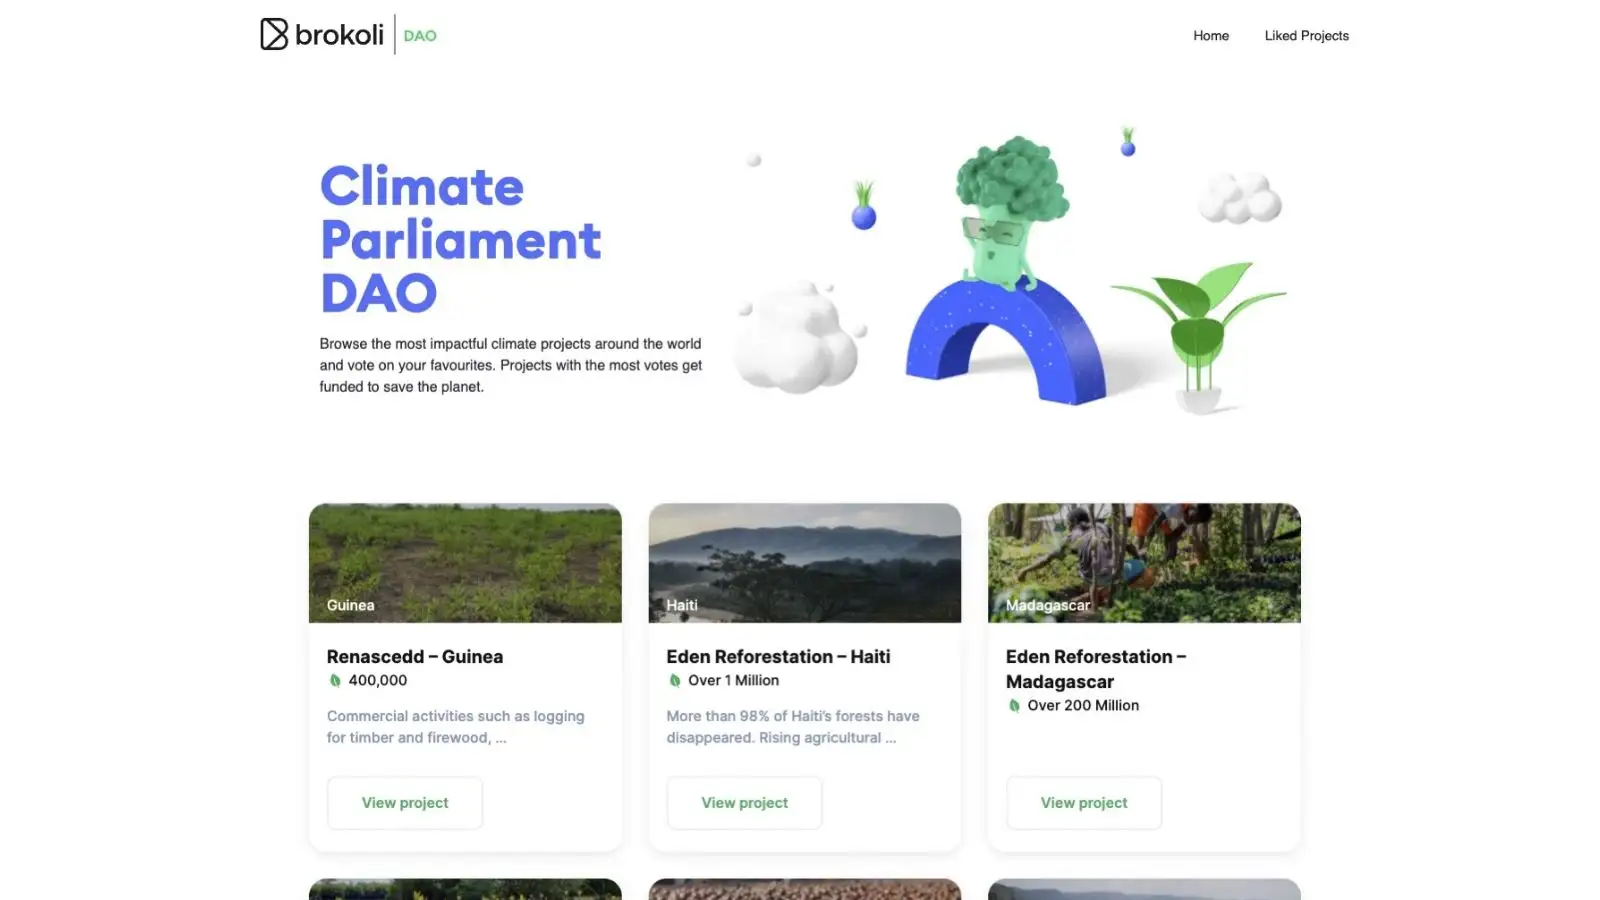Click the brokoli logo icon
The width and height of the screenshot is (1600, 900).
(274, 34)
